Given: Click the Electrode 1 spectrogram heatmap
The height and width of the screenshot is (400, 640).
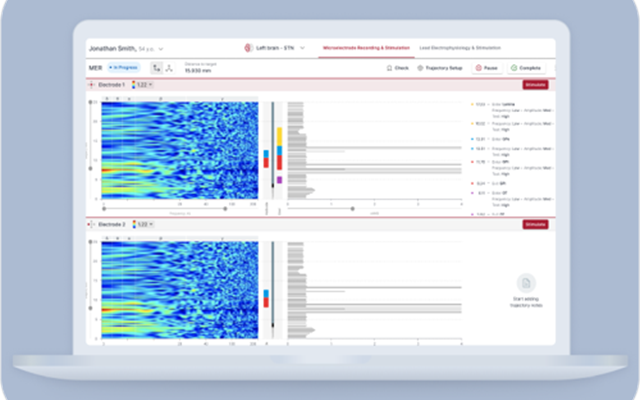Looking at the screenshot, I should click(180, 150).
